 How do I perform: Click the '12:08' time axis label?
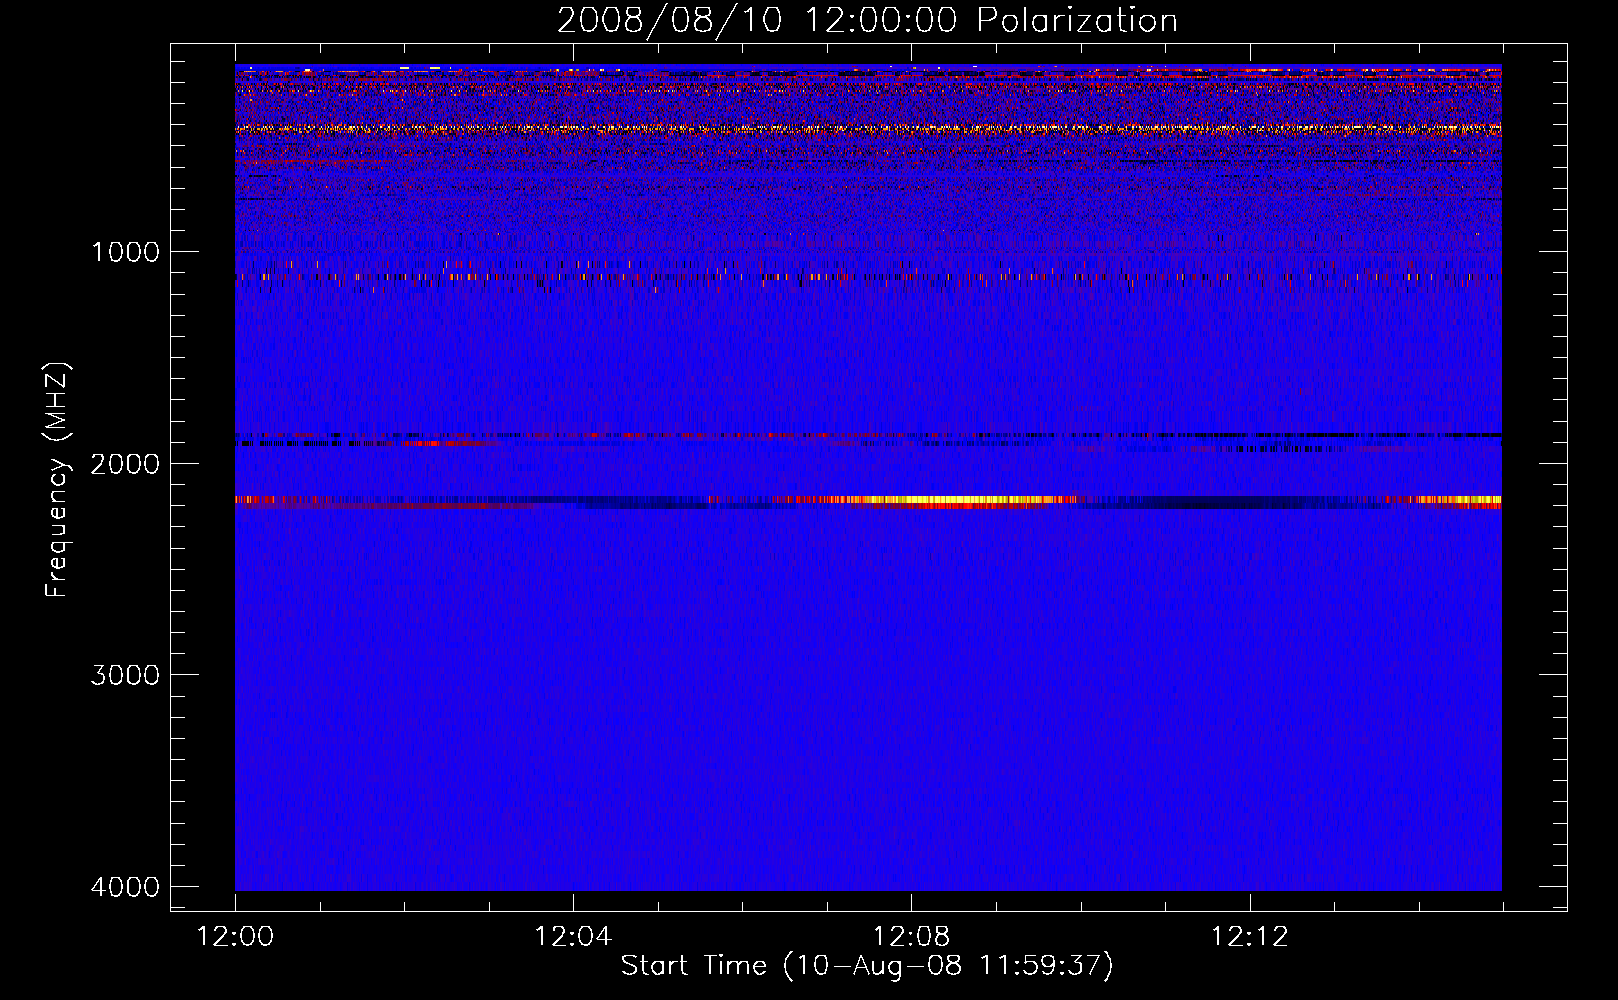coord(911,937)
